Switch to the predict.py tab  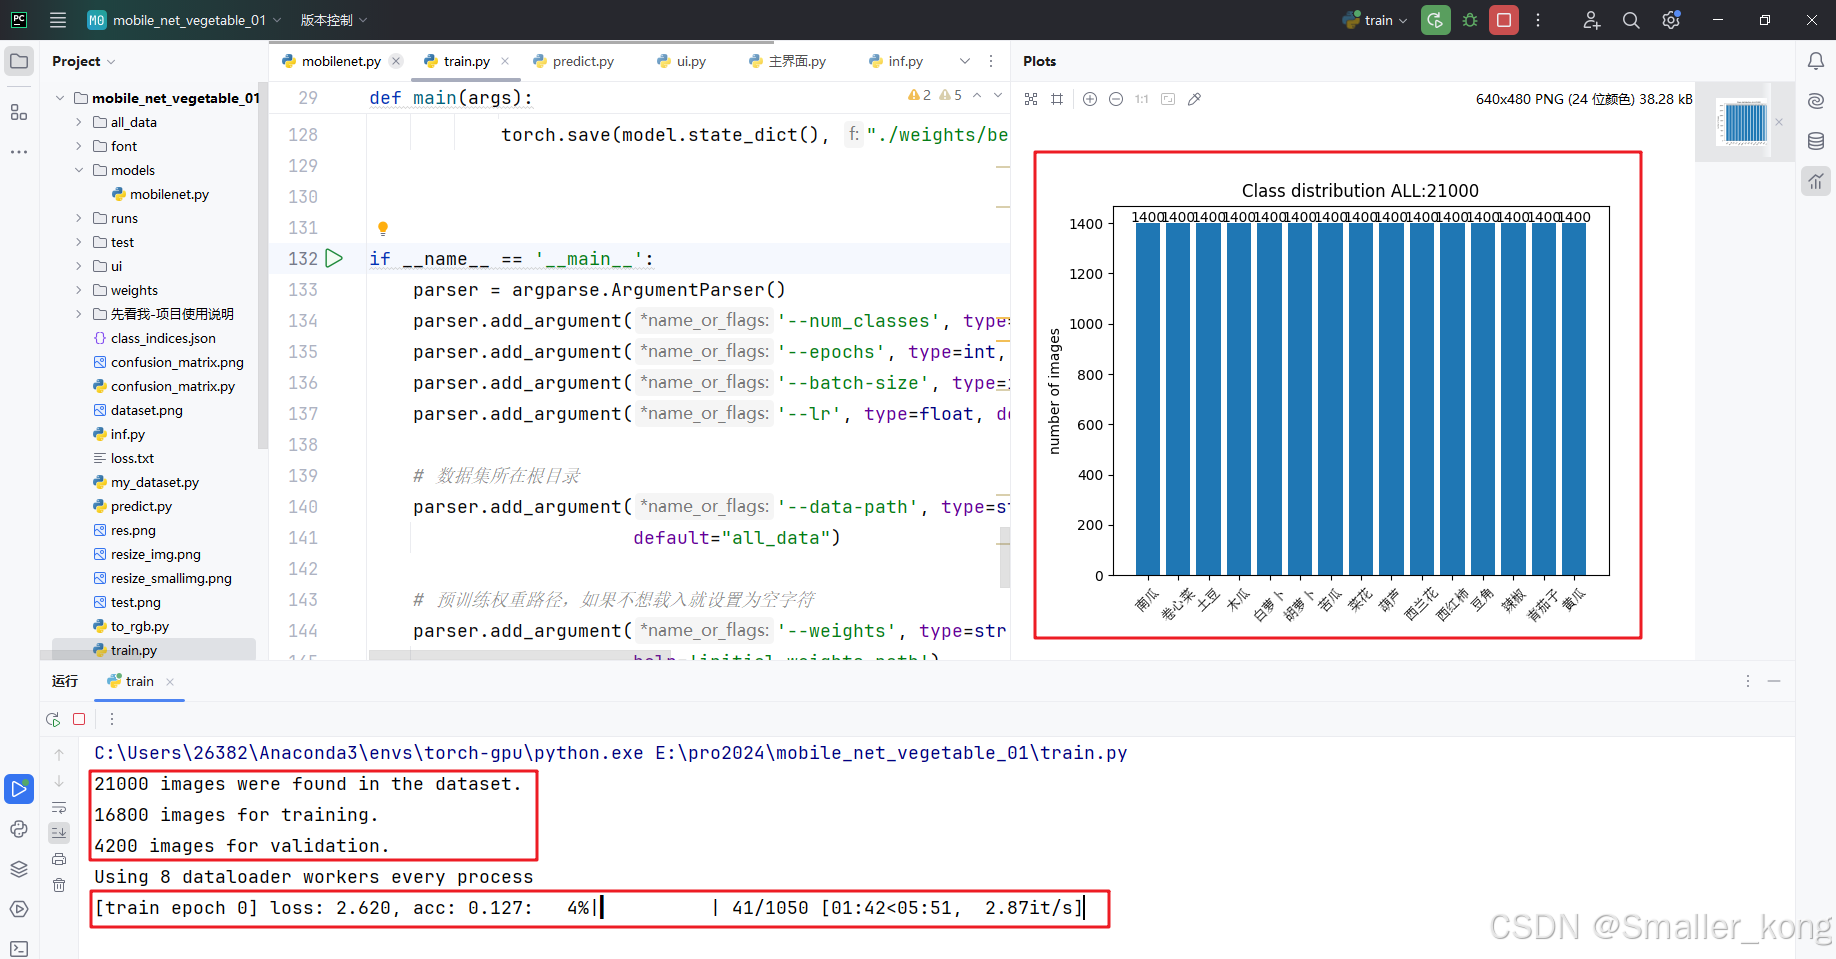pos(574,61)
